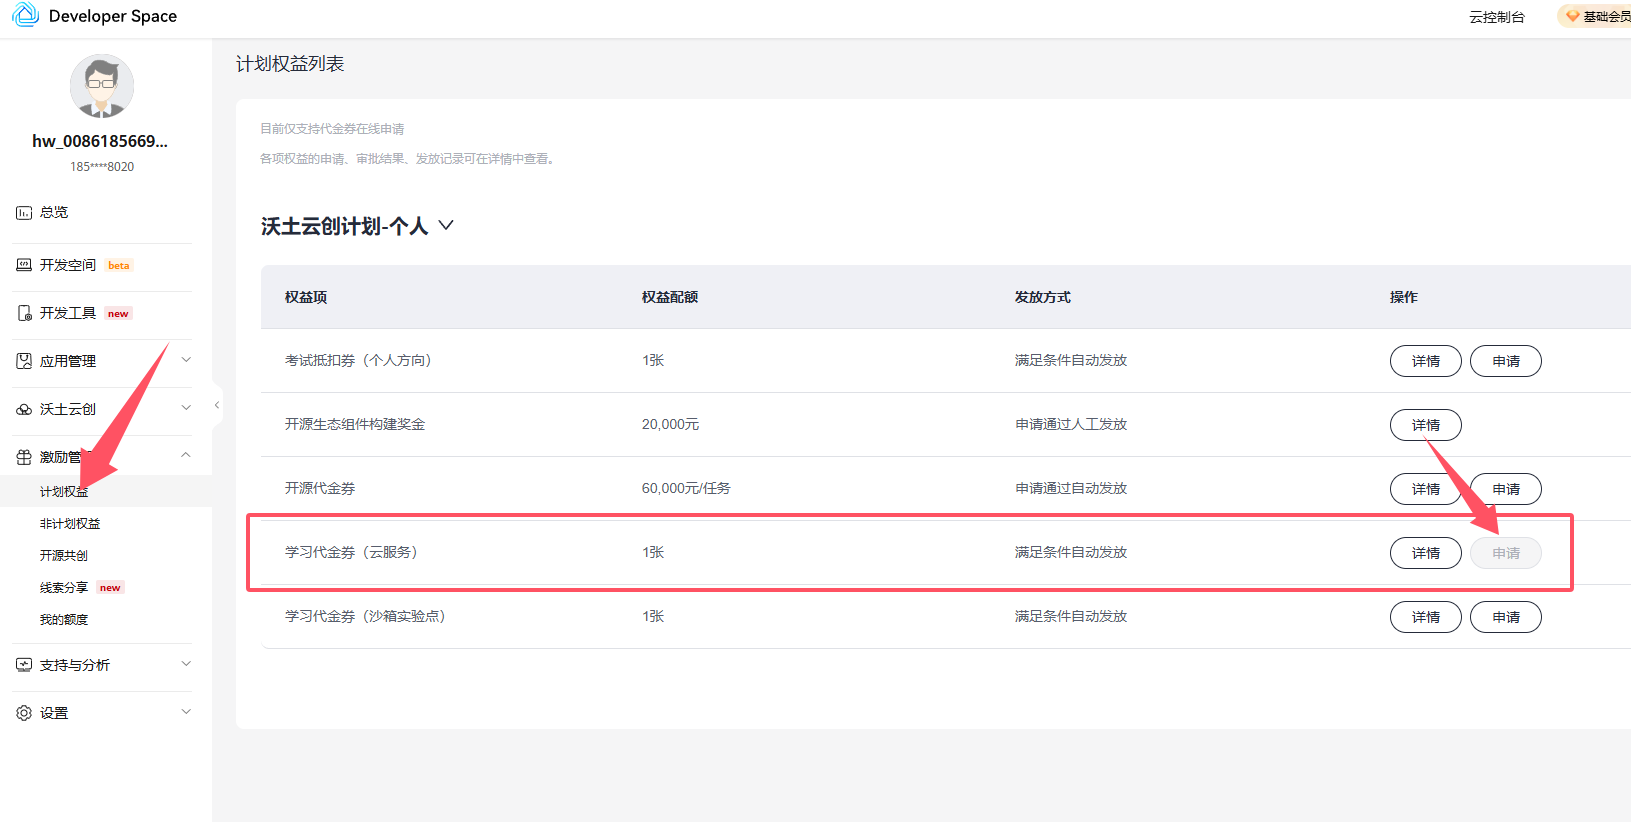The image size is (1631, 822).
Task: Click the 设置 gear icon
Action: click(24, 713)
